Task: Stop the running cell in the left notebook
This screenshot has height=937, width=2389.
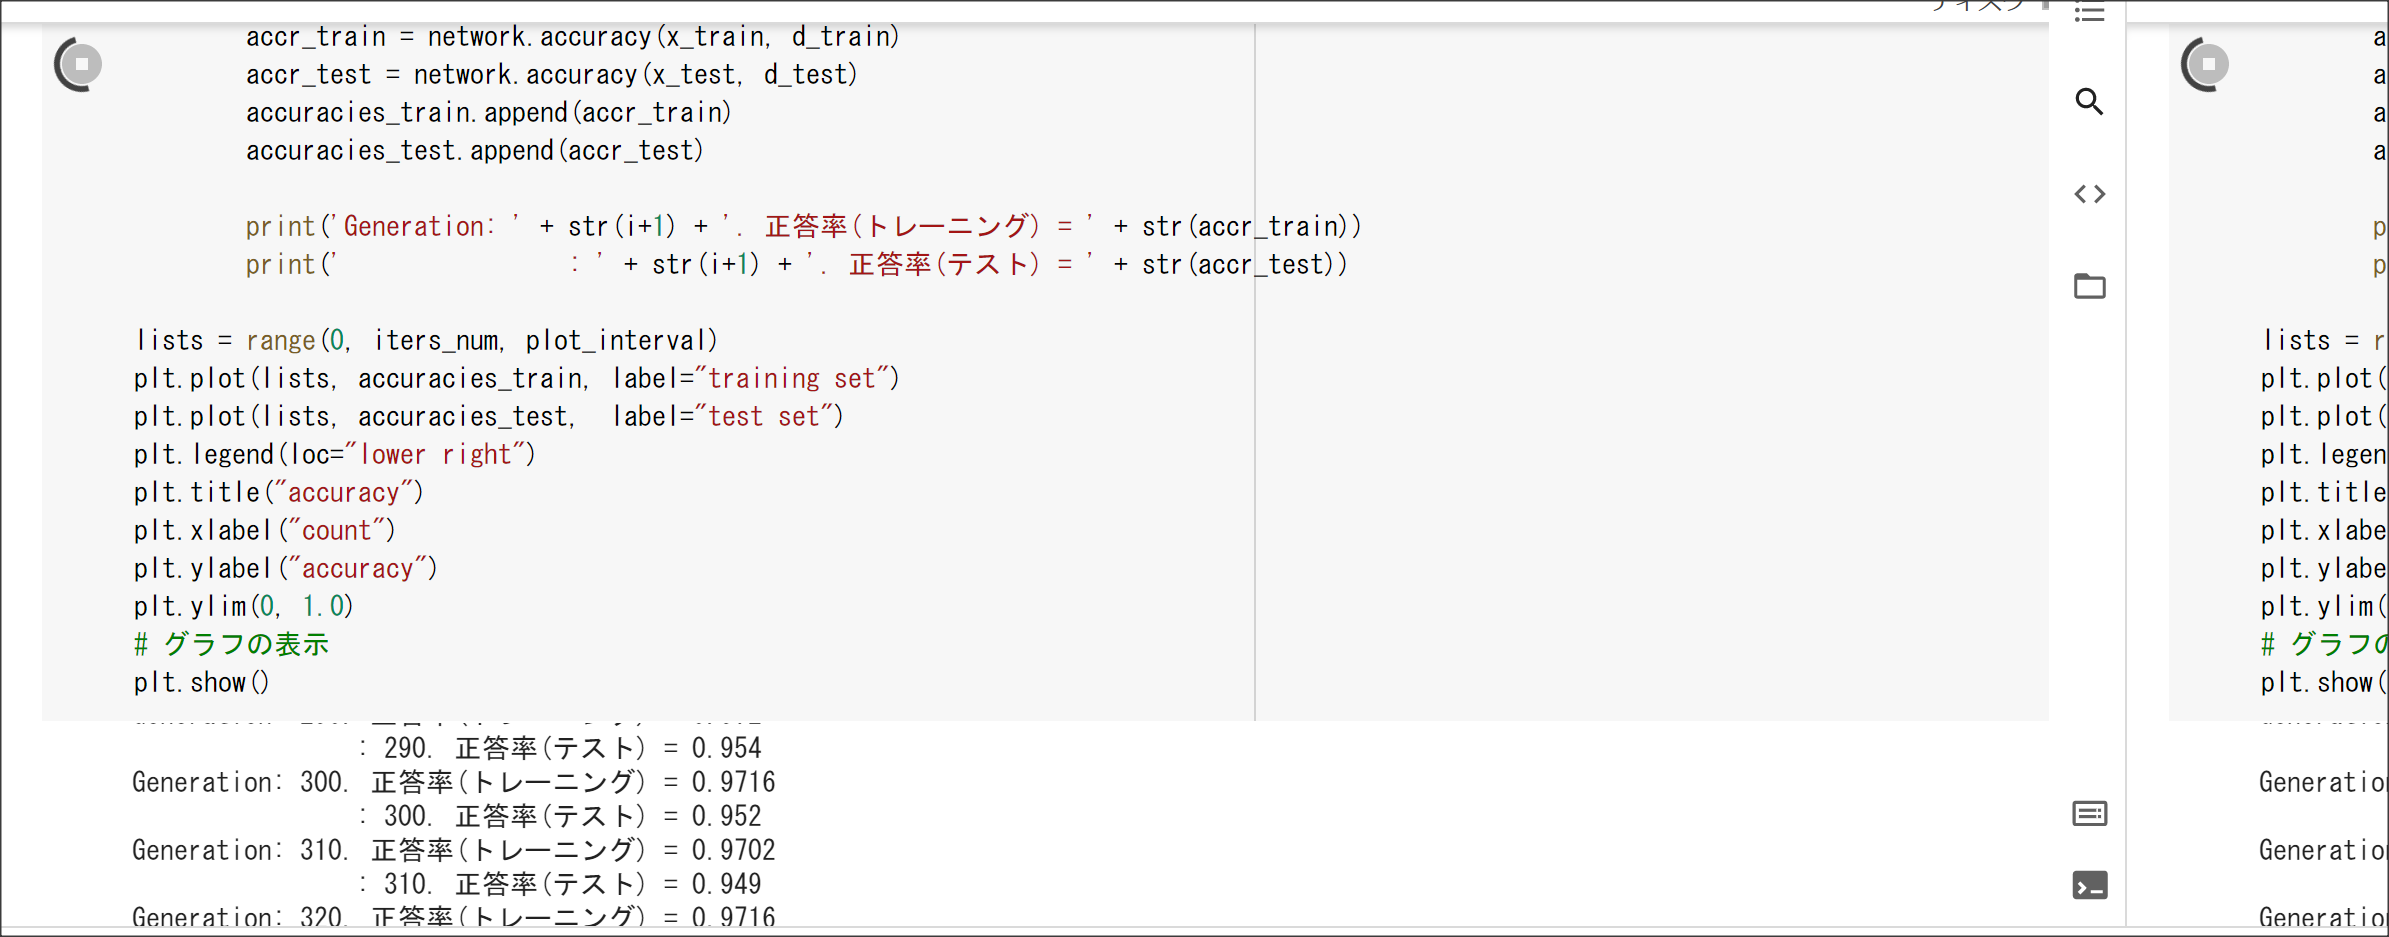Action: (79, 64)
